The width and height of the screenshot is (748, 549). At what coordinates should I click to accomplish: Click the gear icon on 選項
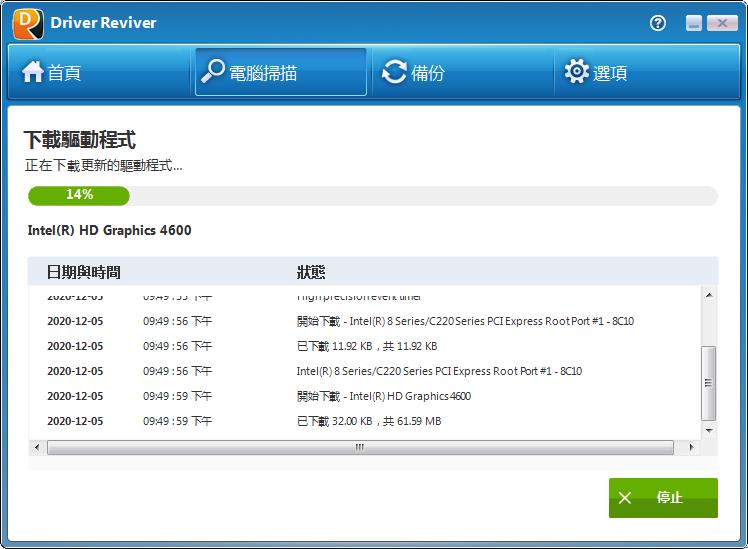576,72
